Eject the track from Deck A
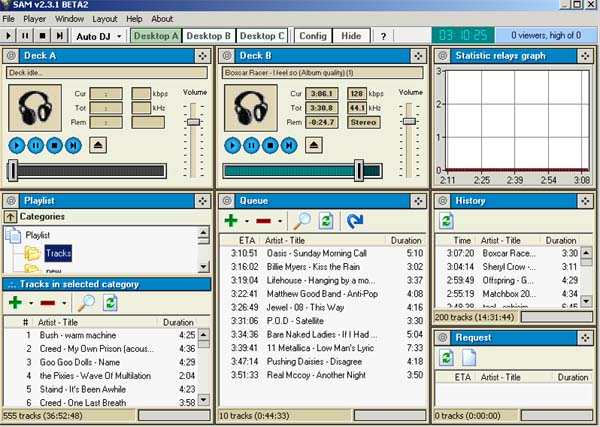600x427 pixels. [x=98, y=145]
